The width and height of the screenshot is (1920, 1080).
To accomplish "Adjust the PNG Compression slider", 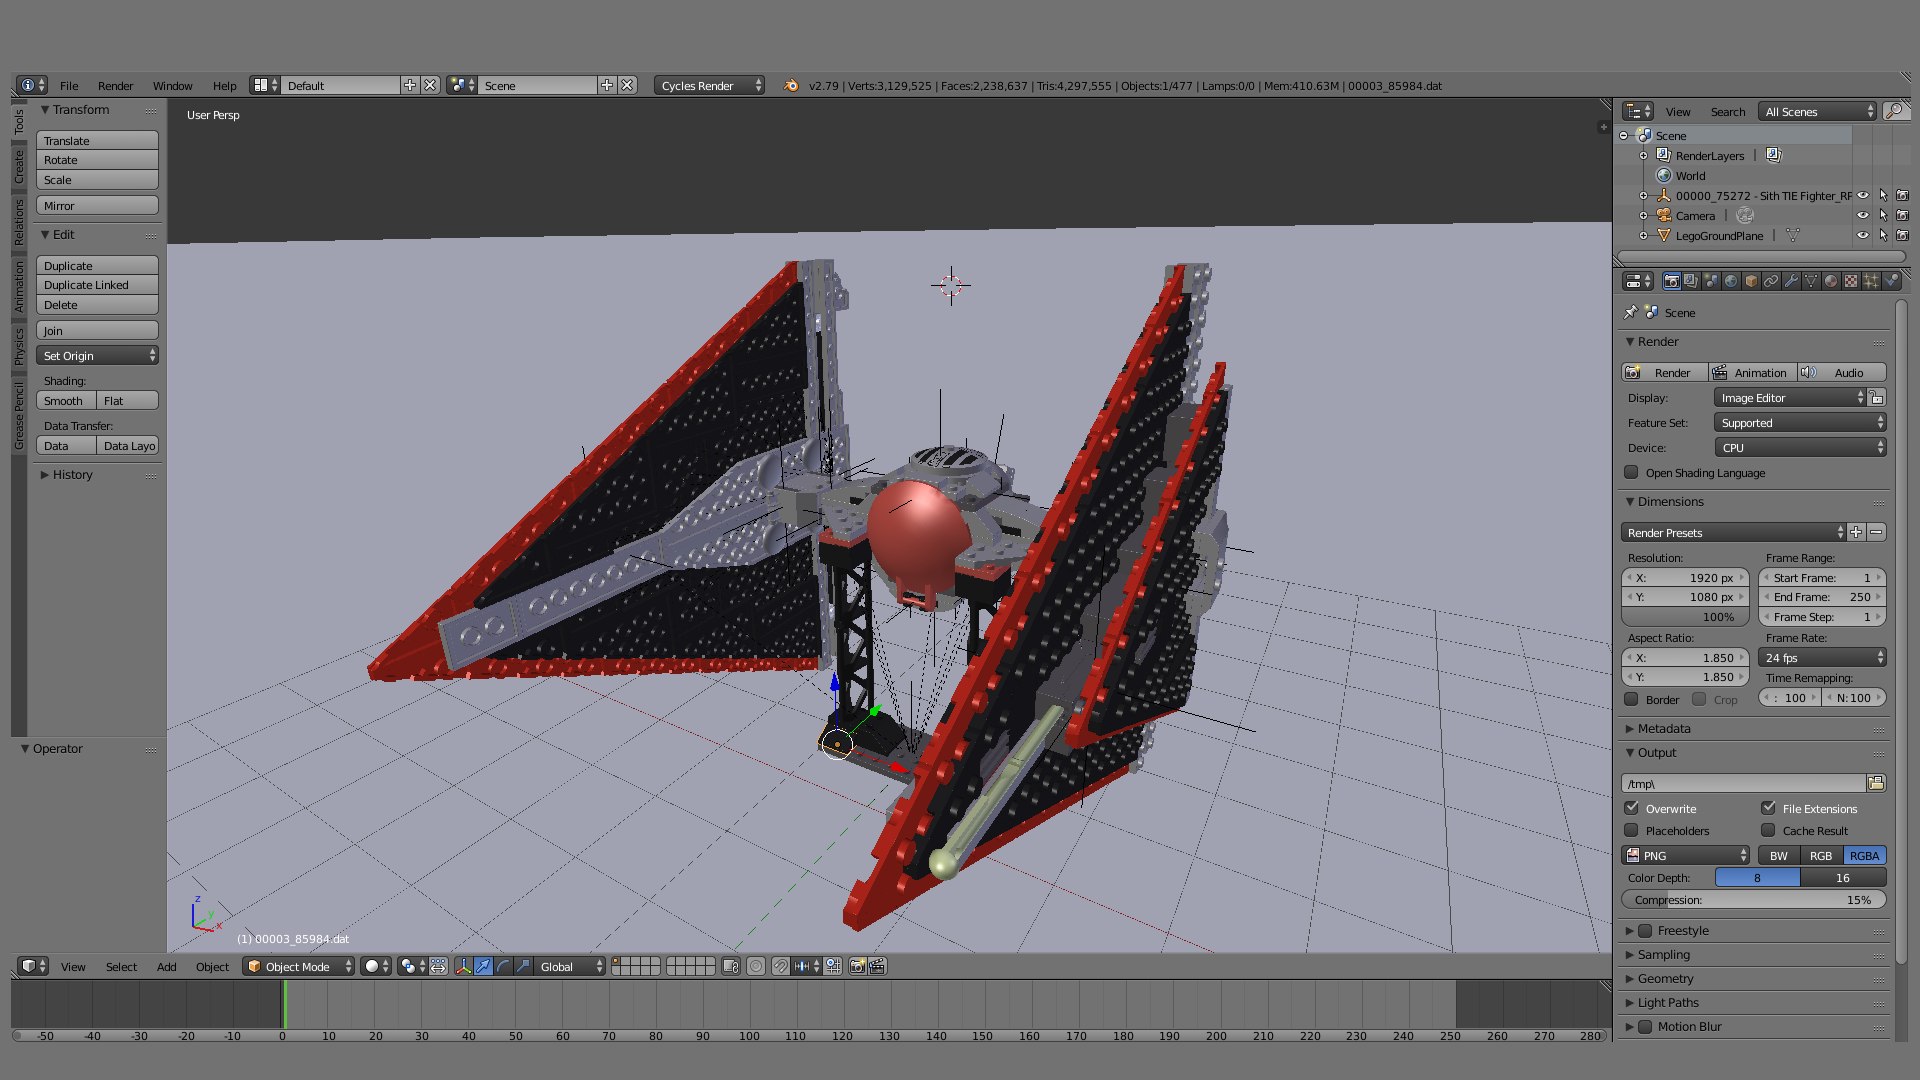I will point(1752,900).
